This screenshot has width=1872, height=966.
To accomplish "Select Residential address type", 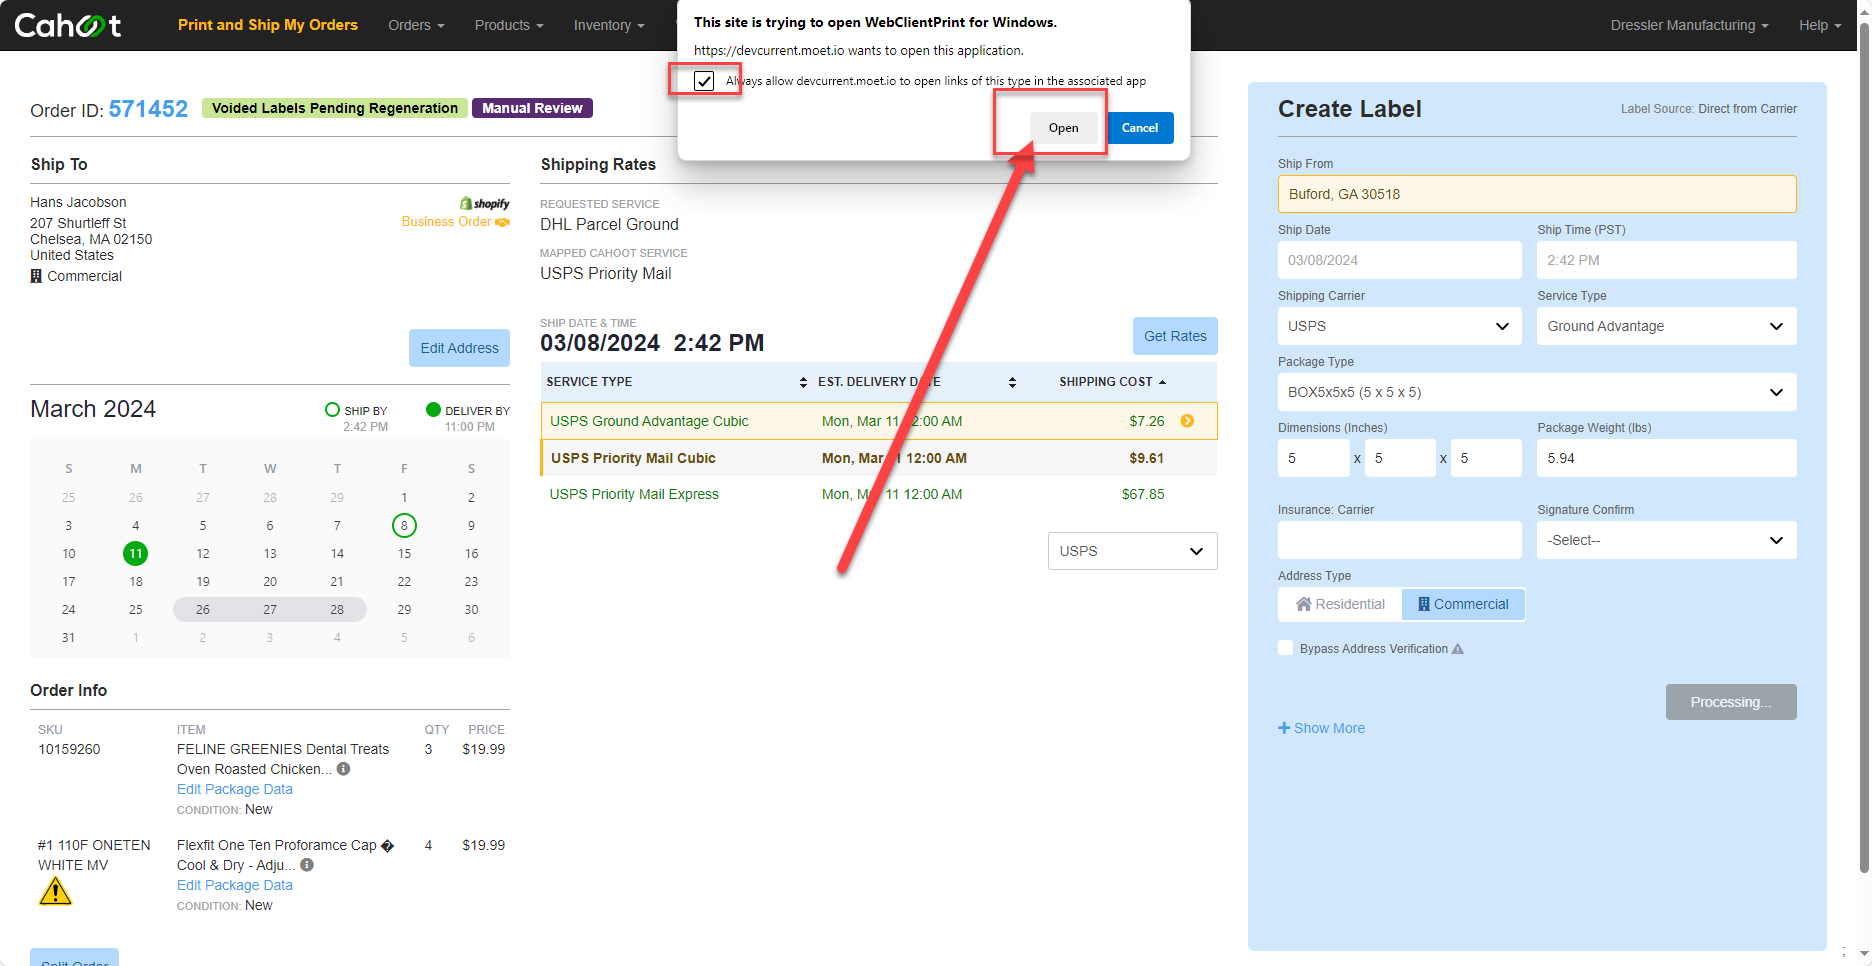I will 1340,604.
